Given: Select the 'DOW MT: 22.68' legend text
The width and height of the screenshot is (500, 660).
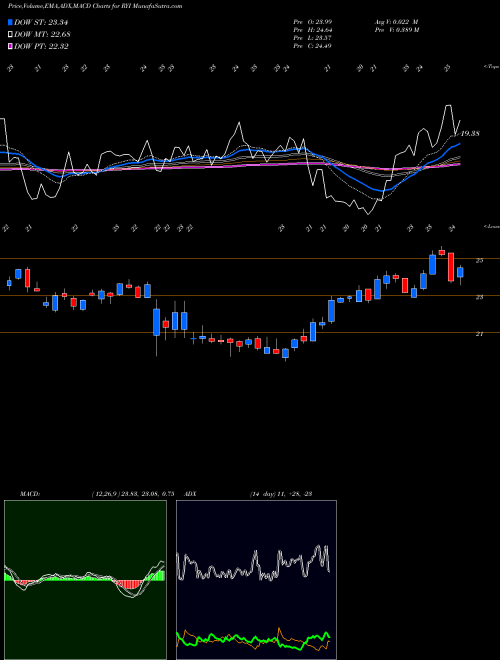Looking at the screenshot, I should click(x=42, y=35).
